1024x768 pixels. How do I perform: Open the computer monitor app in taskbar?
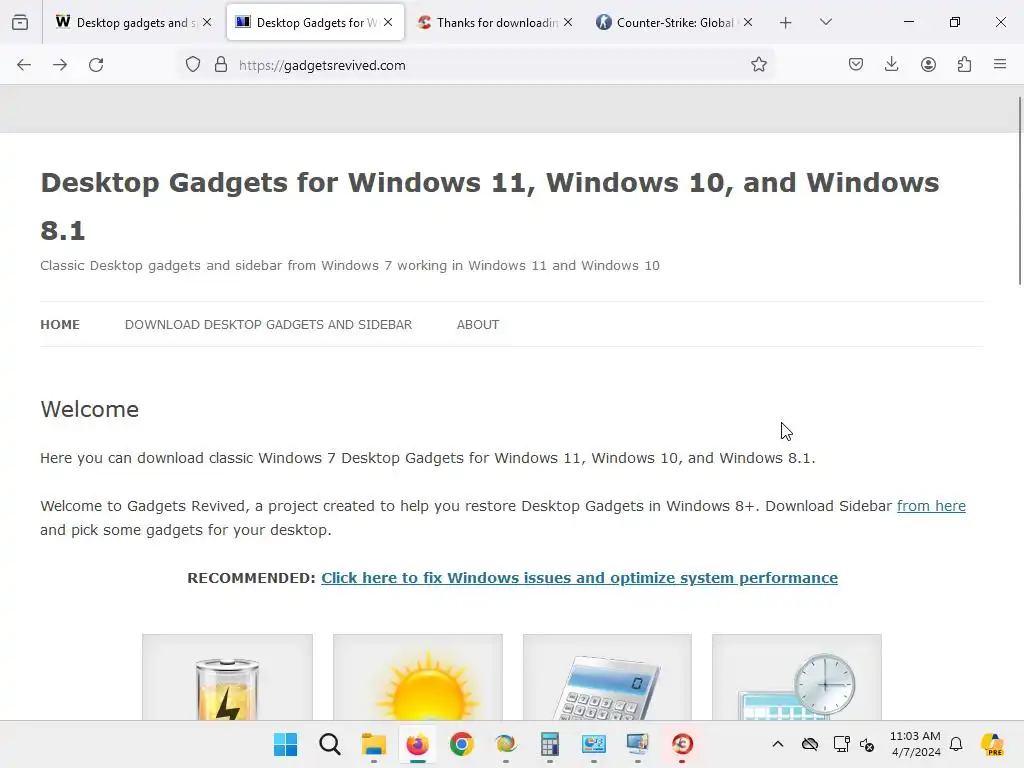(637, 744)
